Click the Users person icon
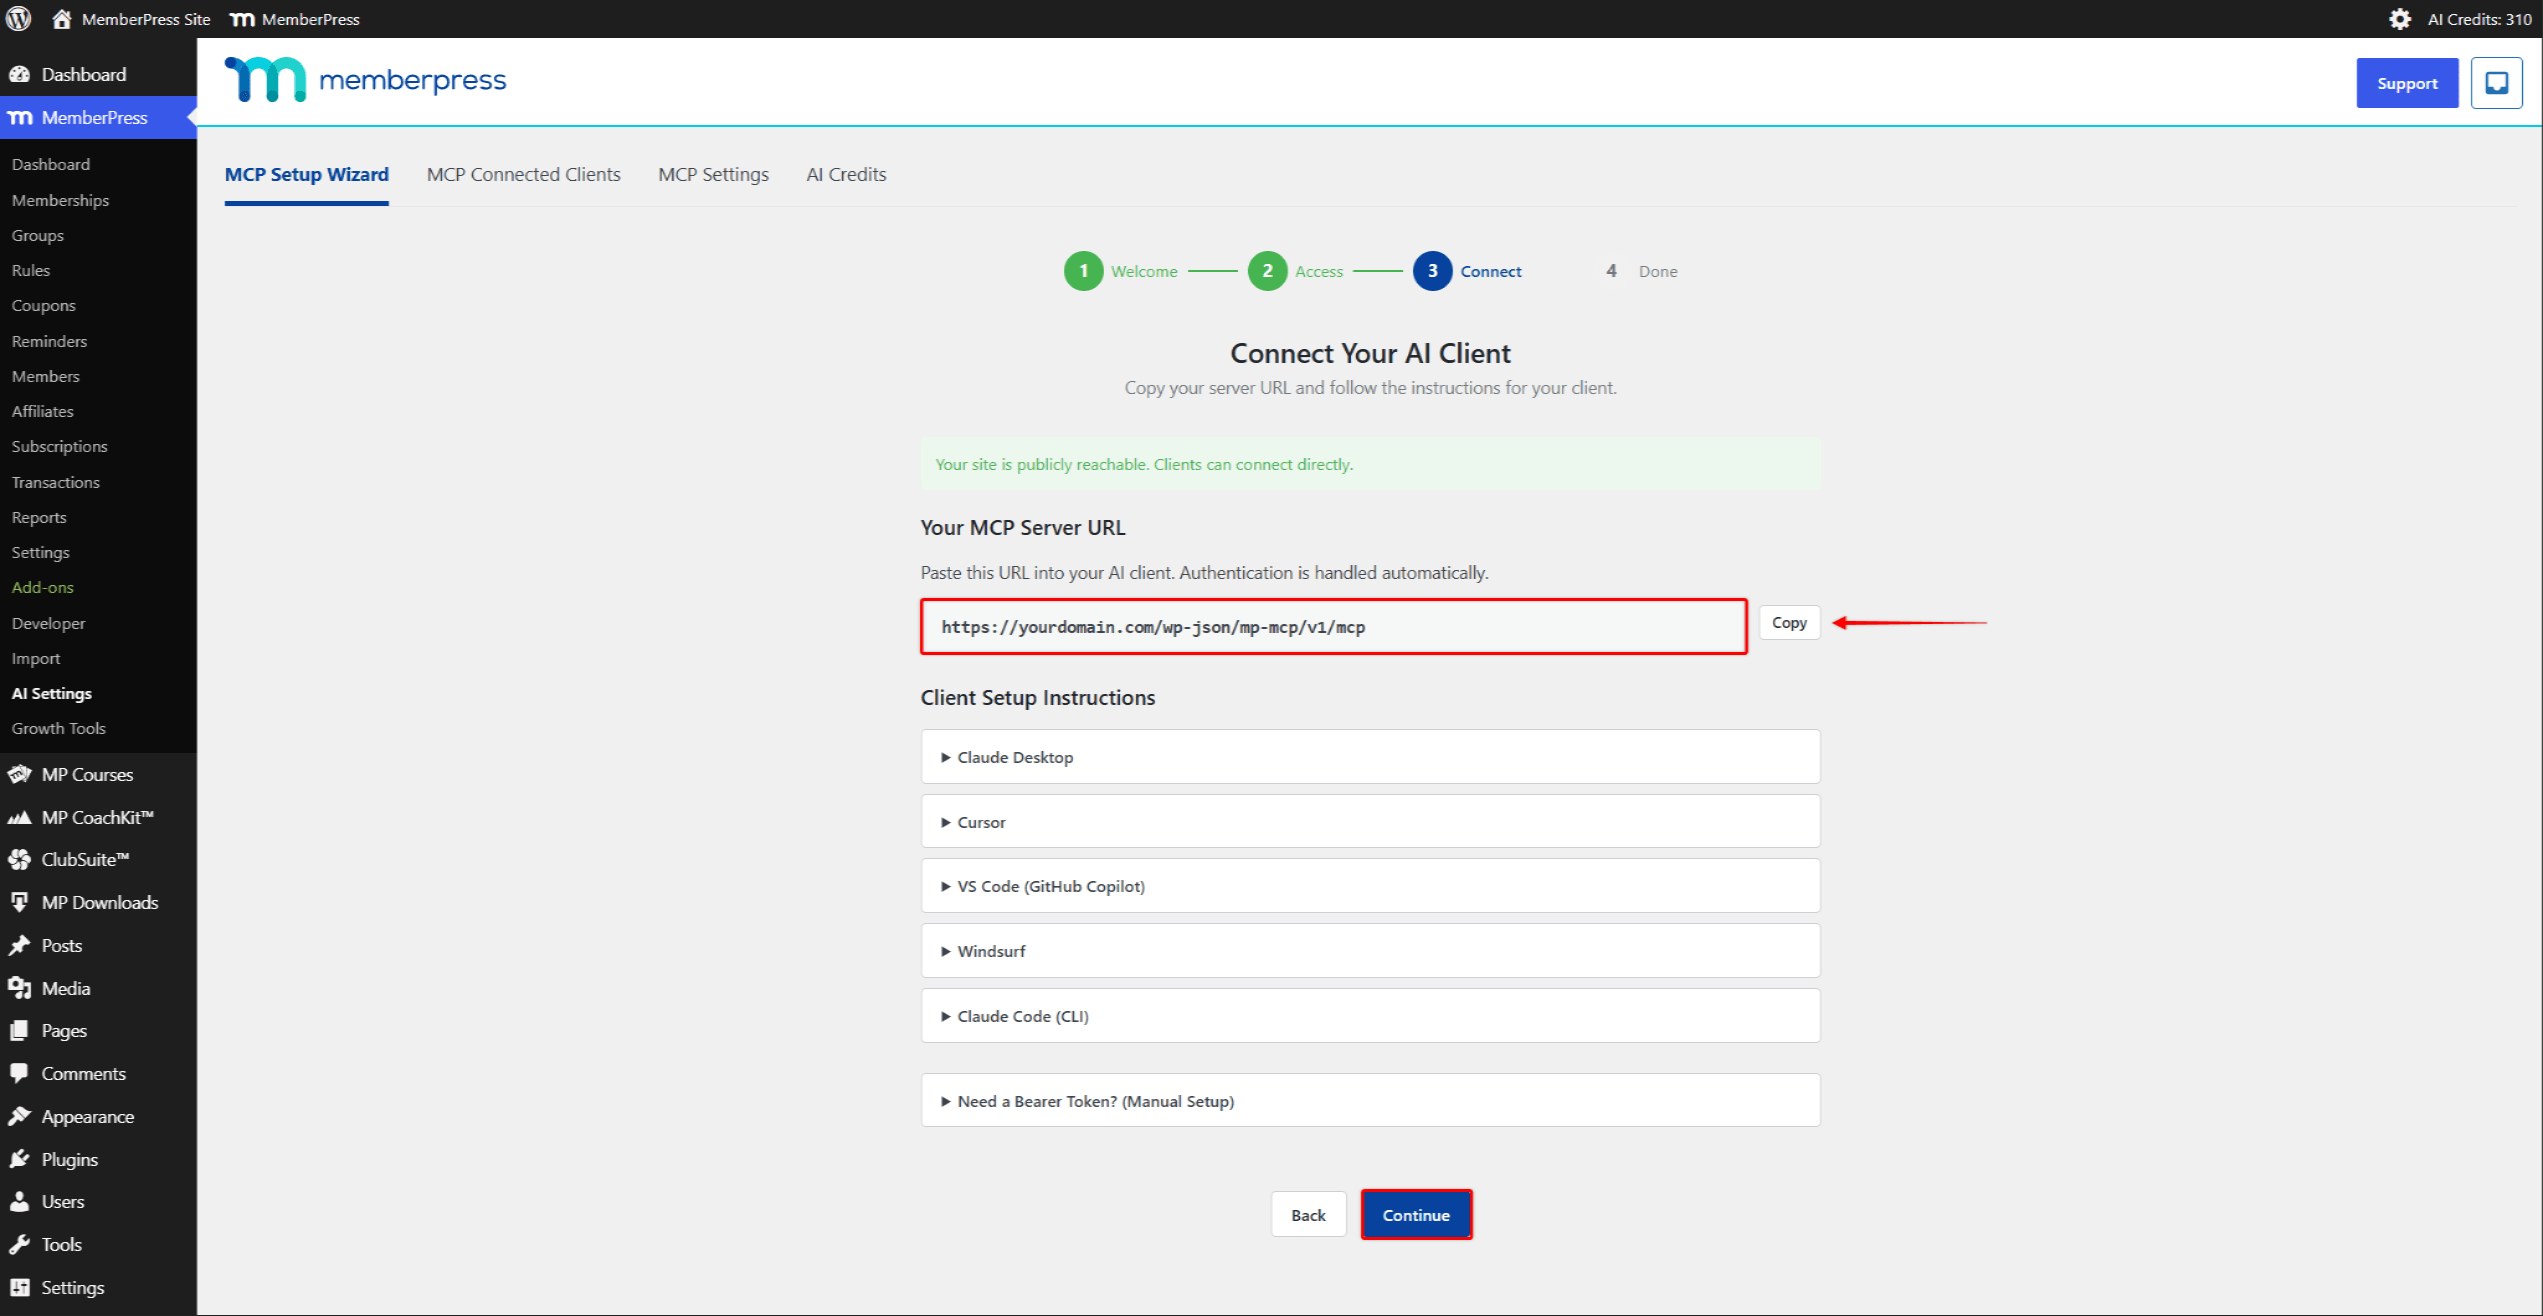 click(x=19, y=1201)
